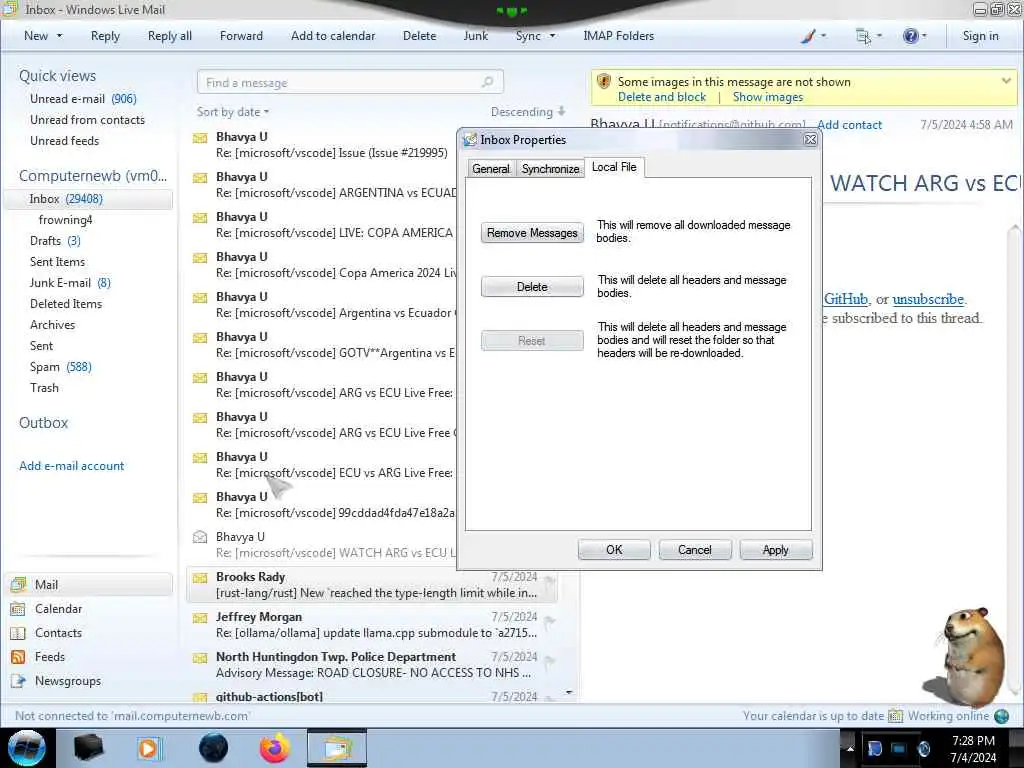Image resolution: width=1024 pixels, height=768 pixels.
Task: Open dropdown arrow next to menus icon
Action: (x=879, y=36)
